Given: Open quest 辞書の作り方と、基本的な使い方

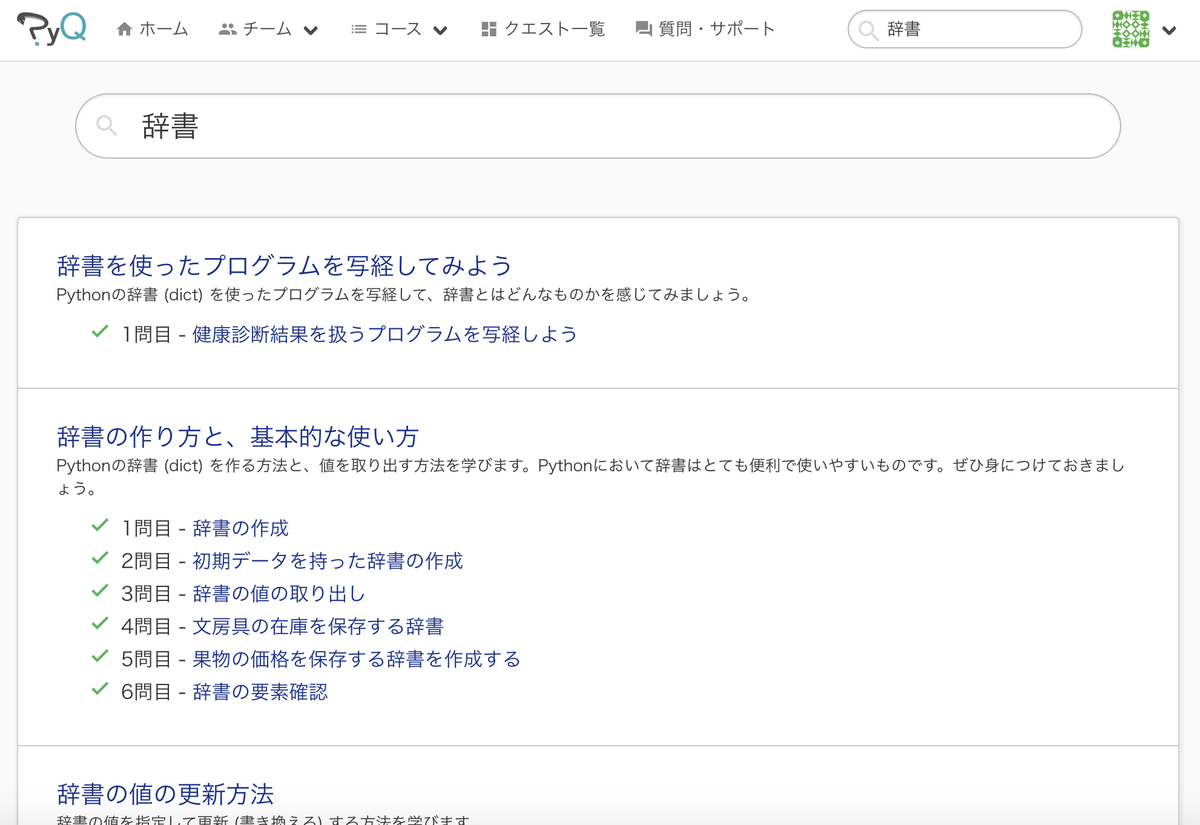Looking at the screenshot, I should (238, 437).
